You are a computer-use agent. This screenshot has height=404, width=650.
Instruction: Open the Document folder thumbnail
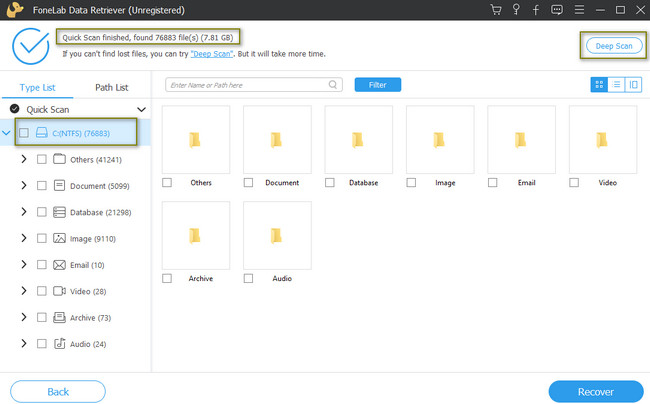pos(277,140)
